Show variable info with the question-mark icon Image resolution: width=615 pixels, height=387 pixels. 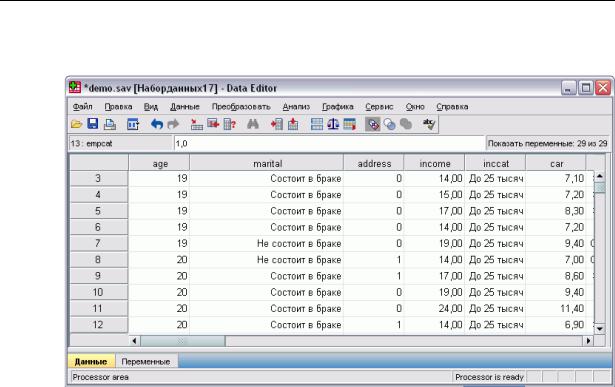pos(230,124)
